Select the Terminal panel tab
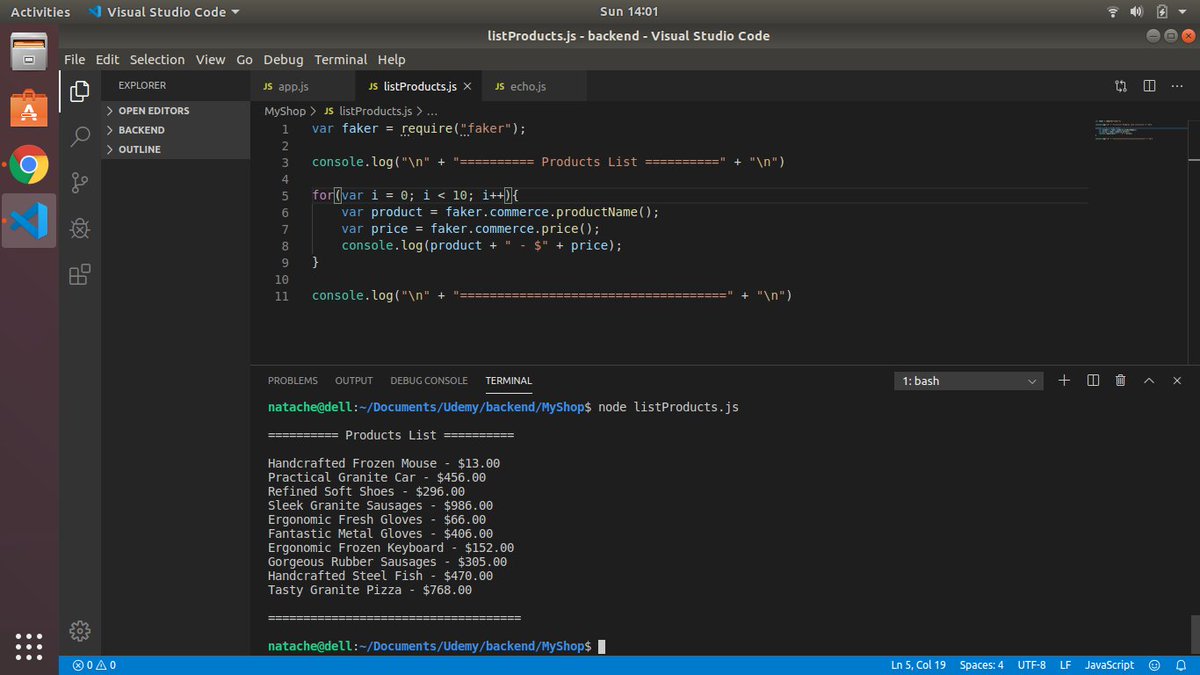 click(509, 381)
